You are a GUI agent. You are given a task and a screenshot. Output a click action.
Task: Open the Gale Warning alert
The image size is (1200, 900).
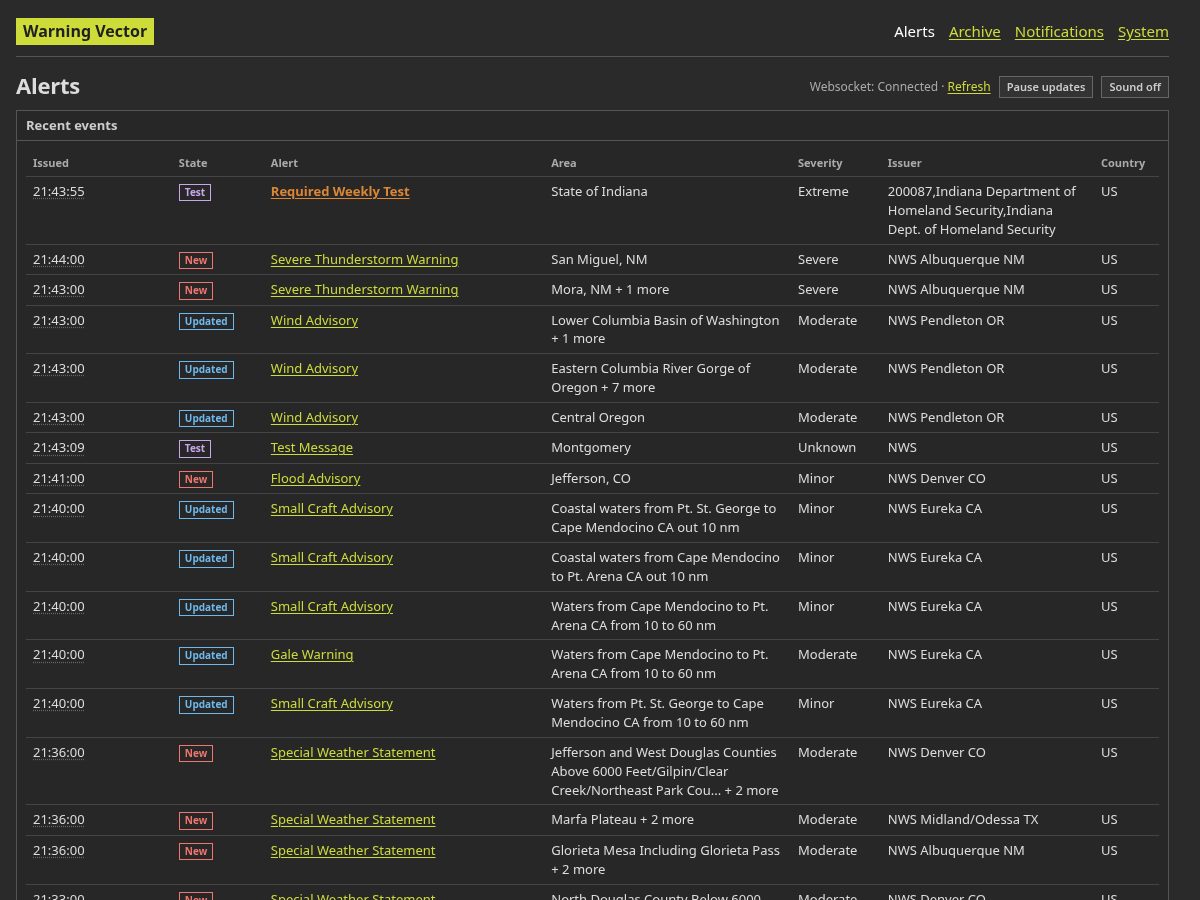point(312,655)
